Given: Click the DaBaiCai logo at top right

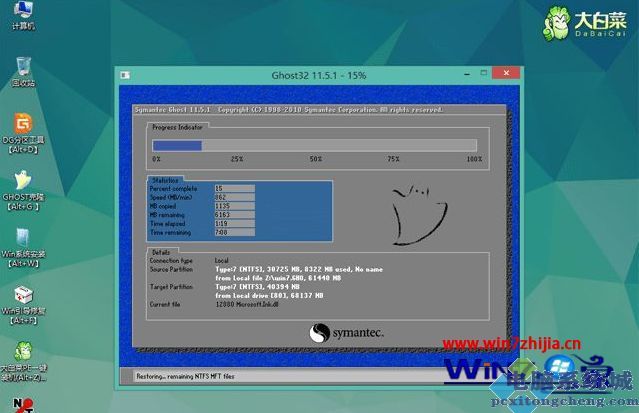Looking at the screenshot, I should point(585,22).
